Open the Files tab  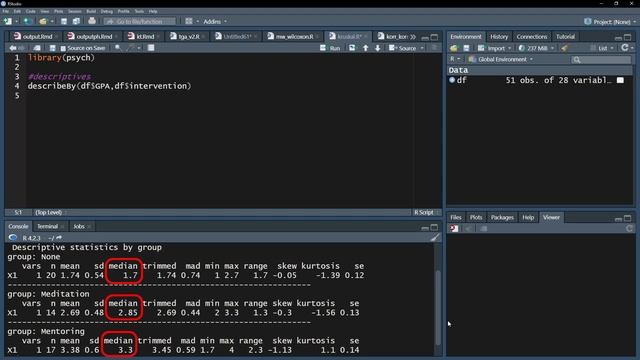pos(456,217)
